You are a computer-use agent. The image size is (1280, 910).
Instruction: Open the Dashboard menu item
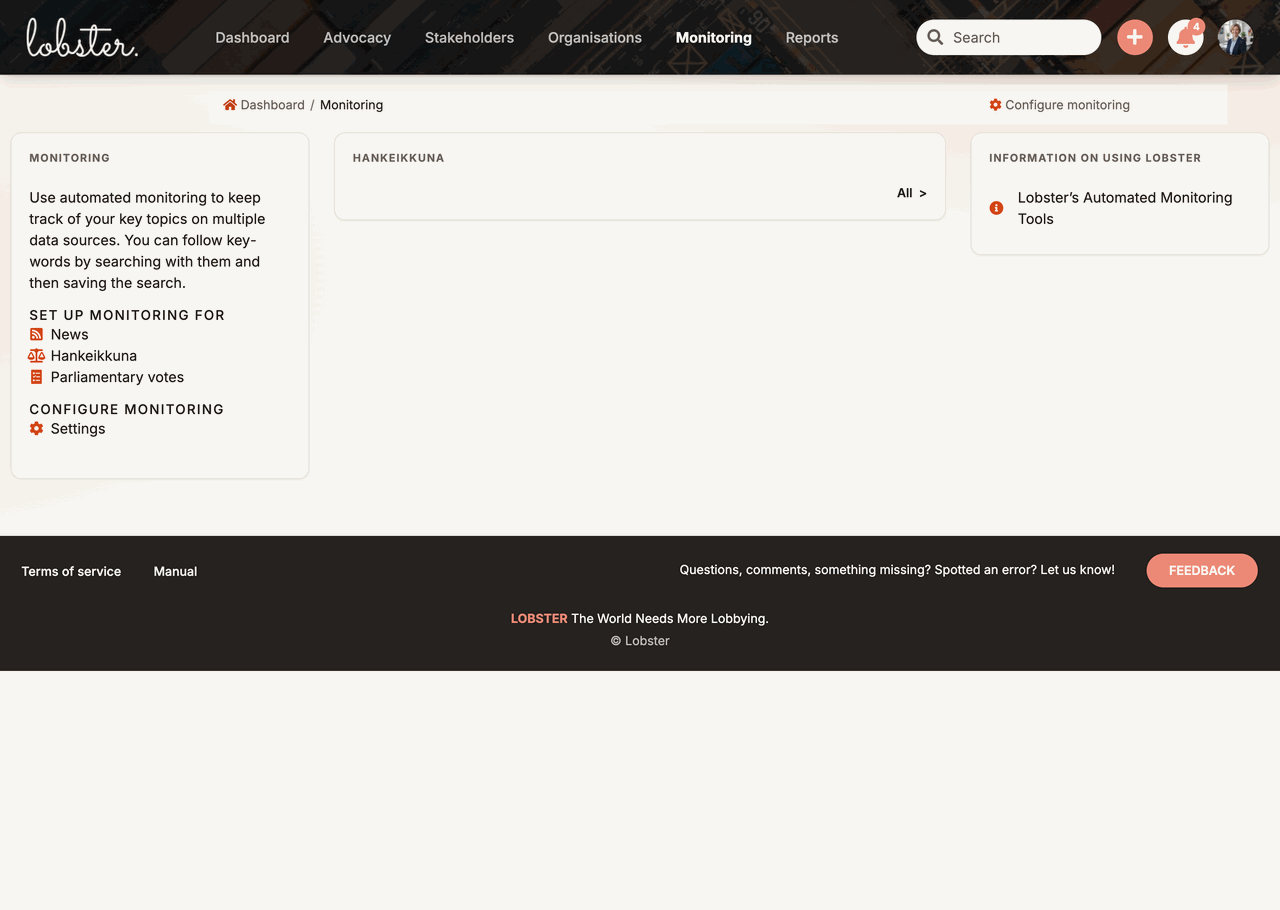pyautogui.click(x=252, y=38)
